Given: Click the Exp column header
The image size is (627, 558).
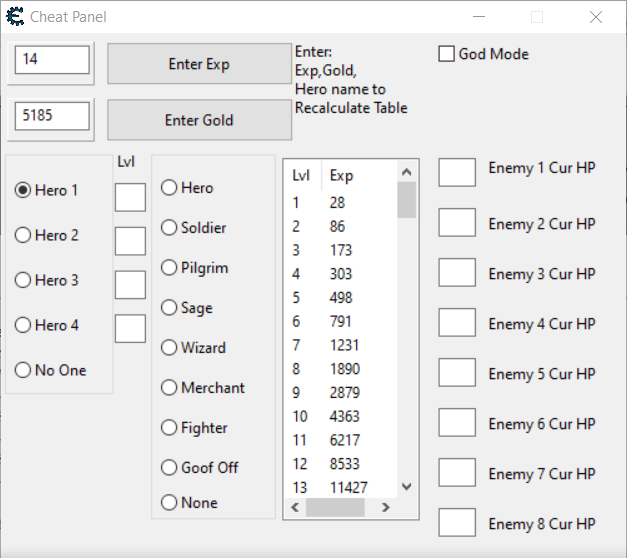Looking at the screenshot, I should pos(342,176).
